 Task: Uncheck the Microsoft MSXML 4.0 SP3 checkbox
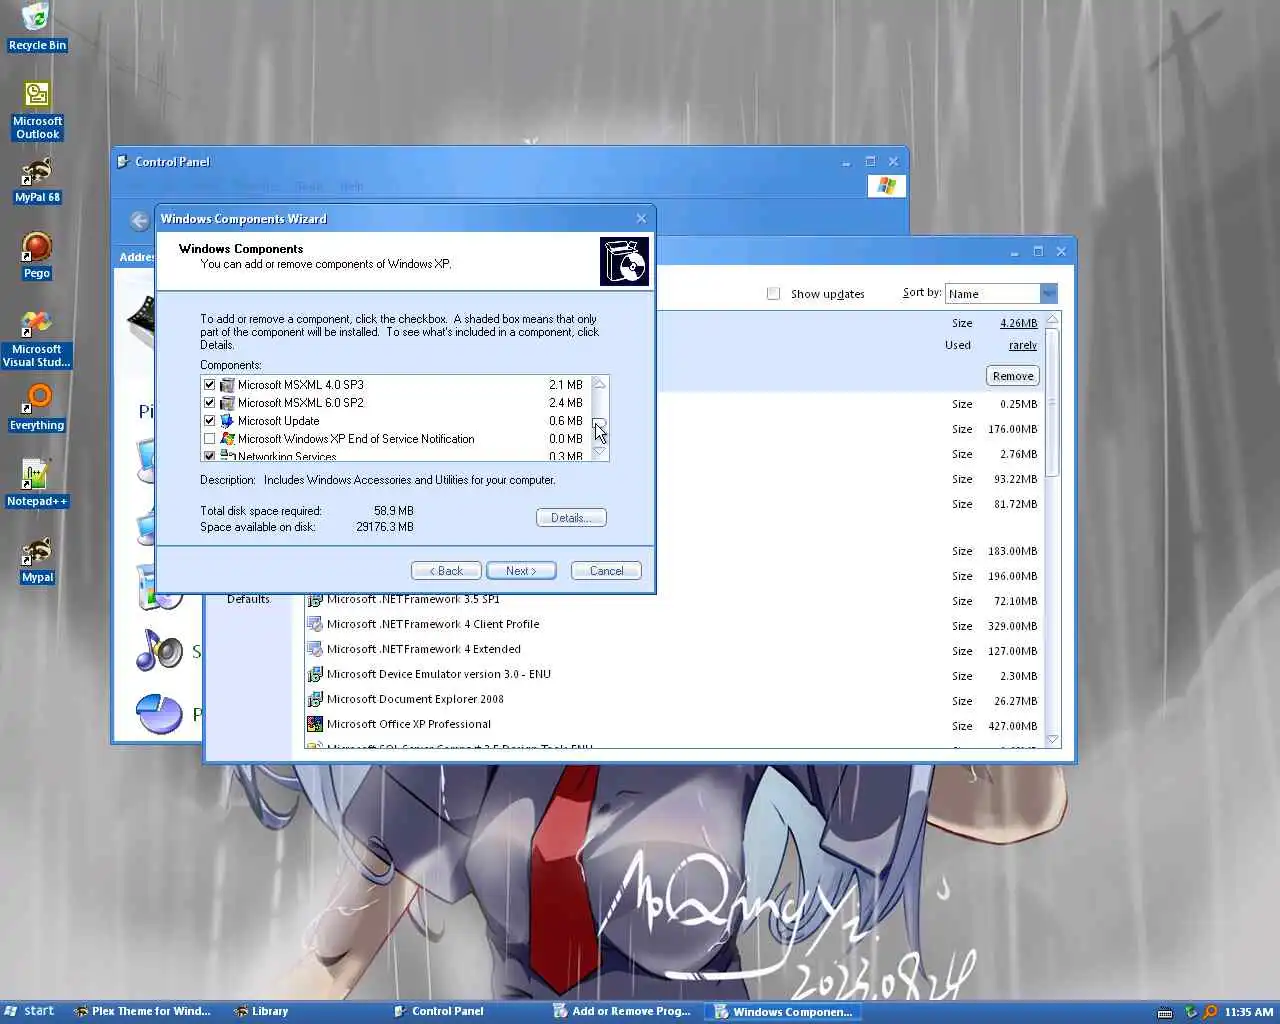pos(209,385)
